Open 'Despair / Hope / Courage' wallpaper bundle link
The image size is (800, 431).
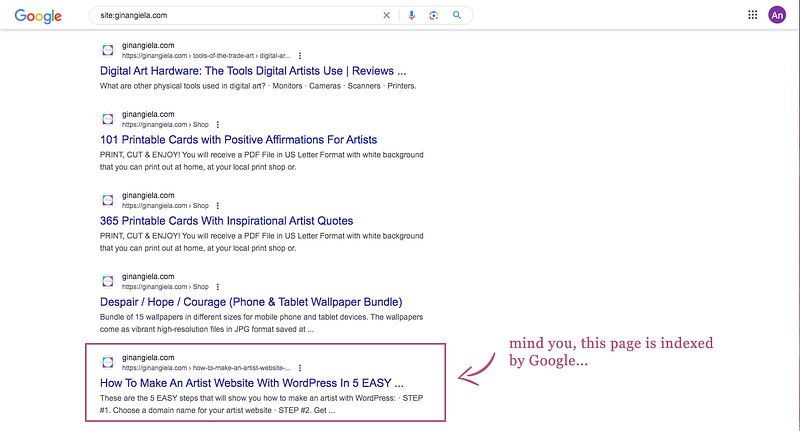251,302
